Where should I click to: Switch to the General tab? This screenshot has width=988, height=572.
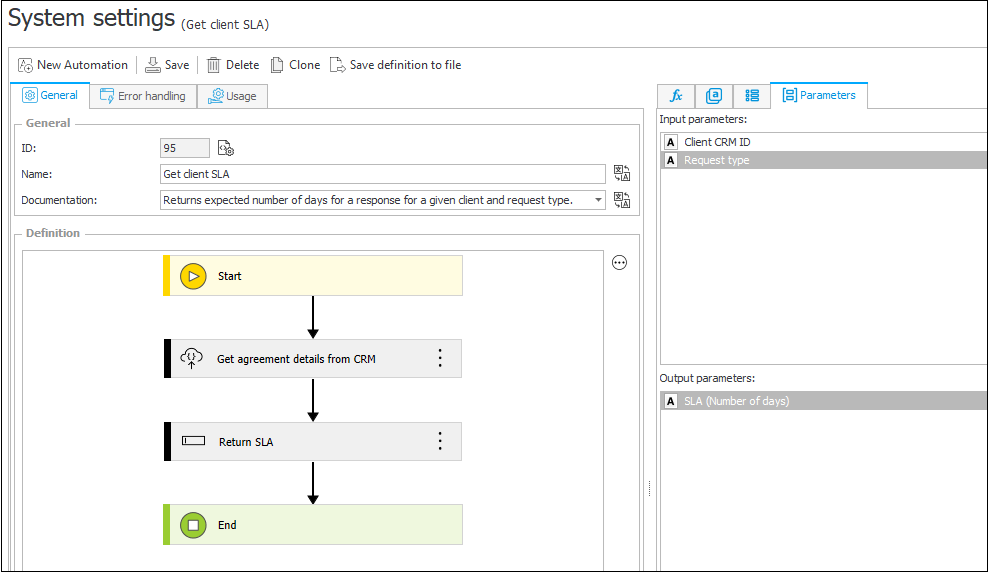[50, 95]
